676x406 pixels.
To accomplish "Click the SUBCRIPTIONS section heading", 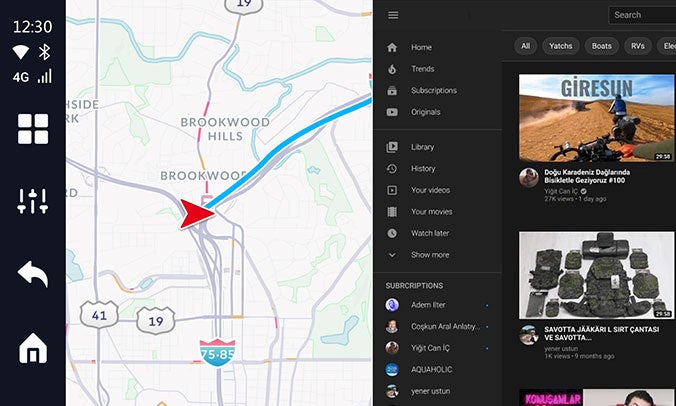I will click(x=414, y=286).
